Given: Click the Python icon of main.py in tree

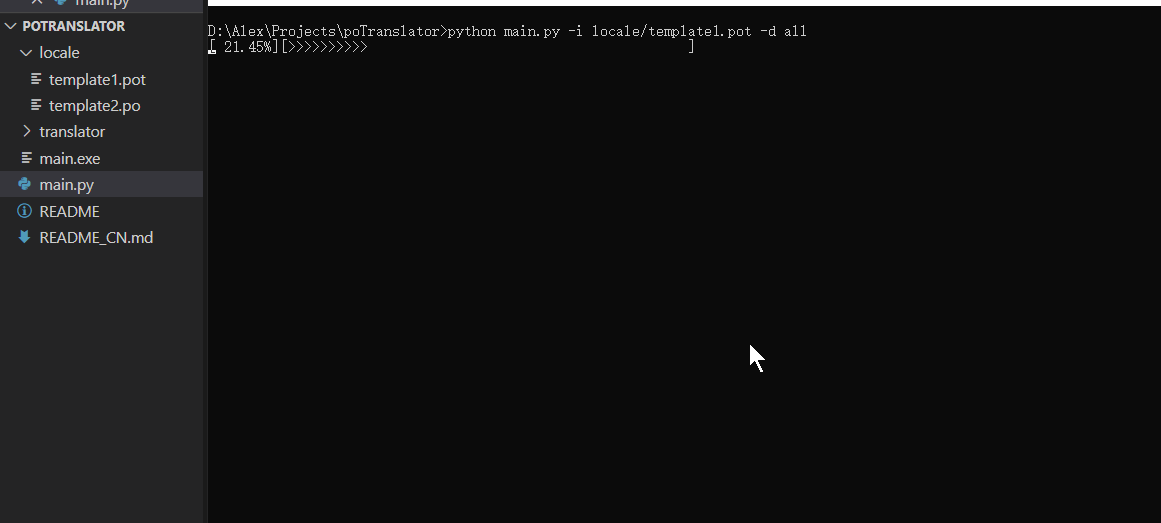Looking at the screenshot, I should click(x=24, y=184).
